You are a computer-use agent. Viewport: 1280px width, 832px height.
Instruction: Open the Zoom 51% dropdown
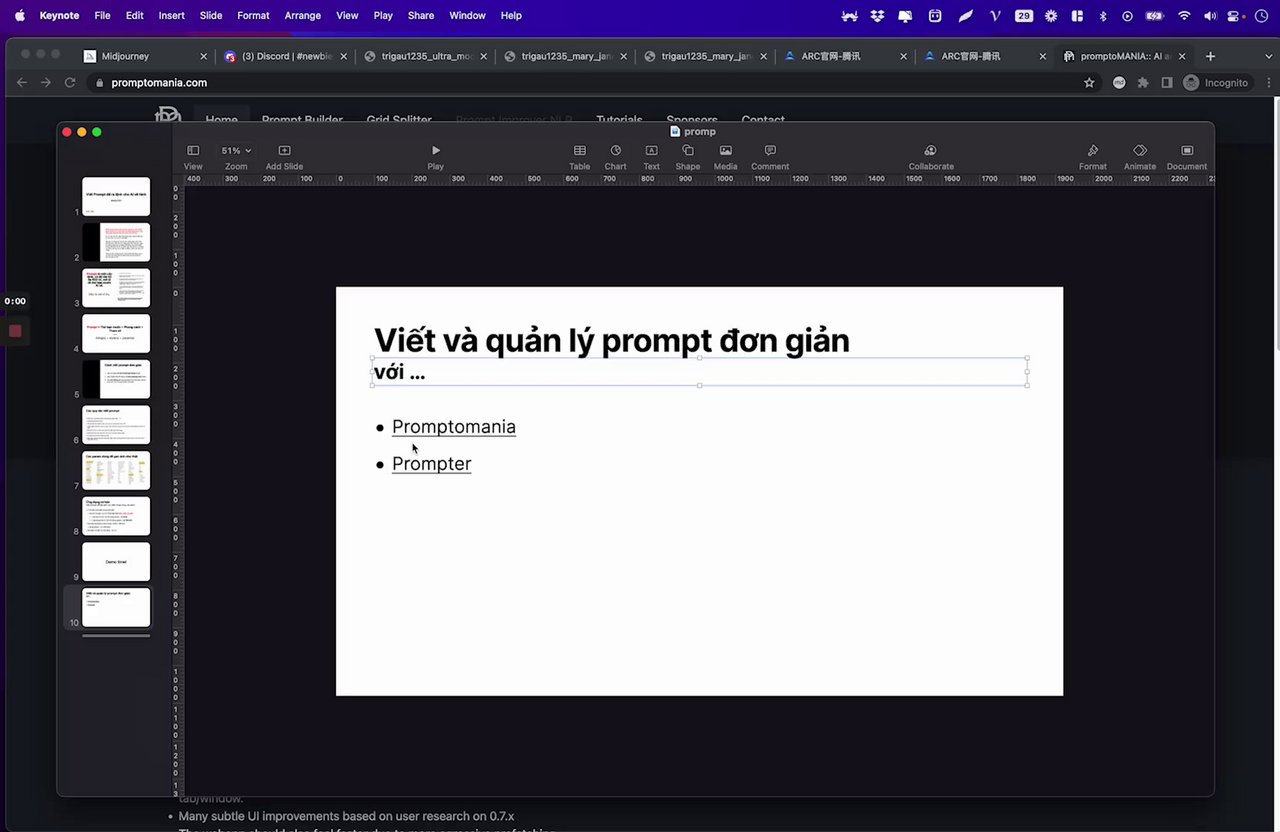[236, 157]
